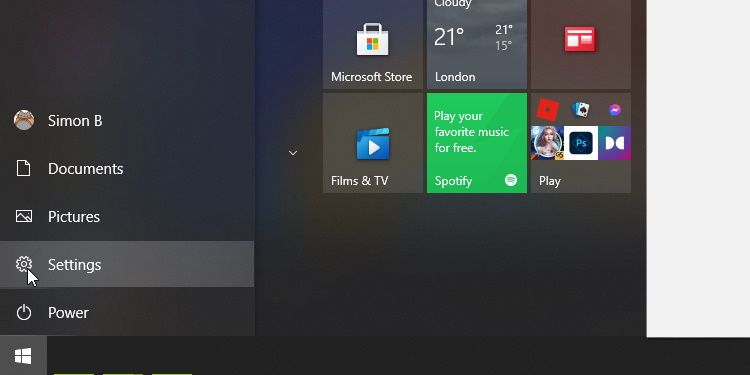The height and width of the screenshot is (375, 750).
Task: Click the Simon B avatar picture
Action: (23, 120)
